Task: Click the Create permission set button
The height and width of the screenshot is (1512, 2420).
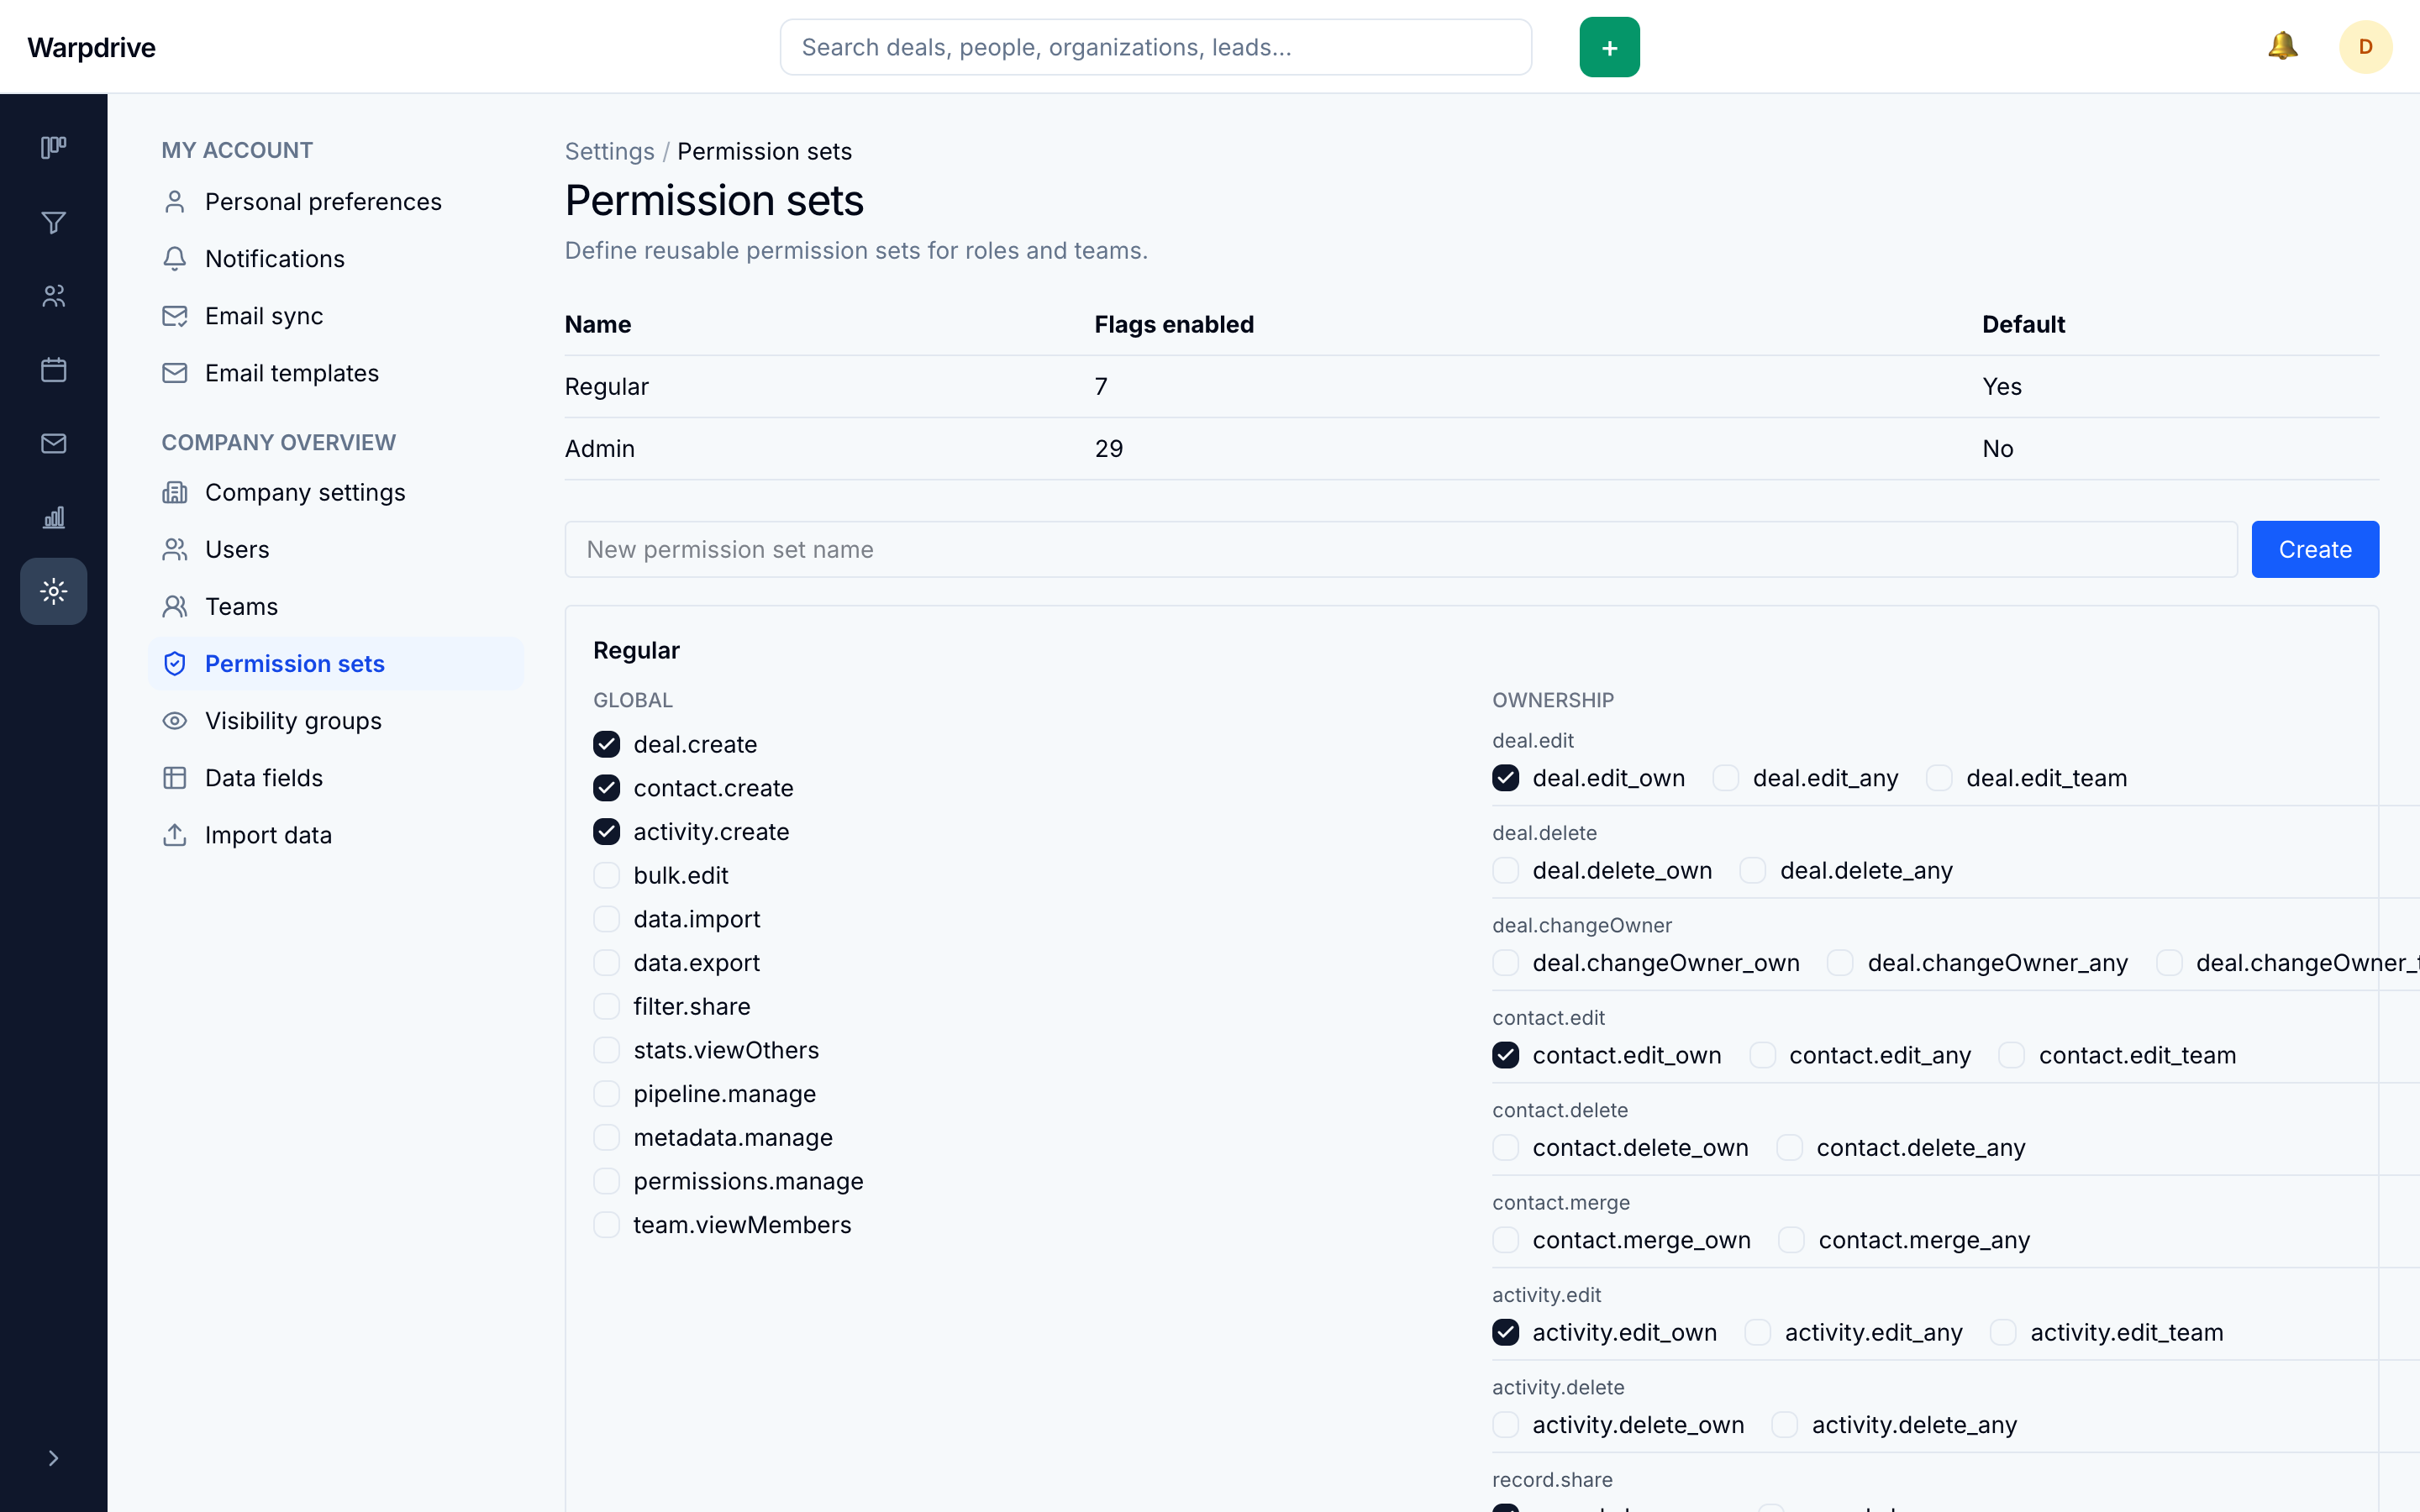Action: [x=2314, y=549]
